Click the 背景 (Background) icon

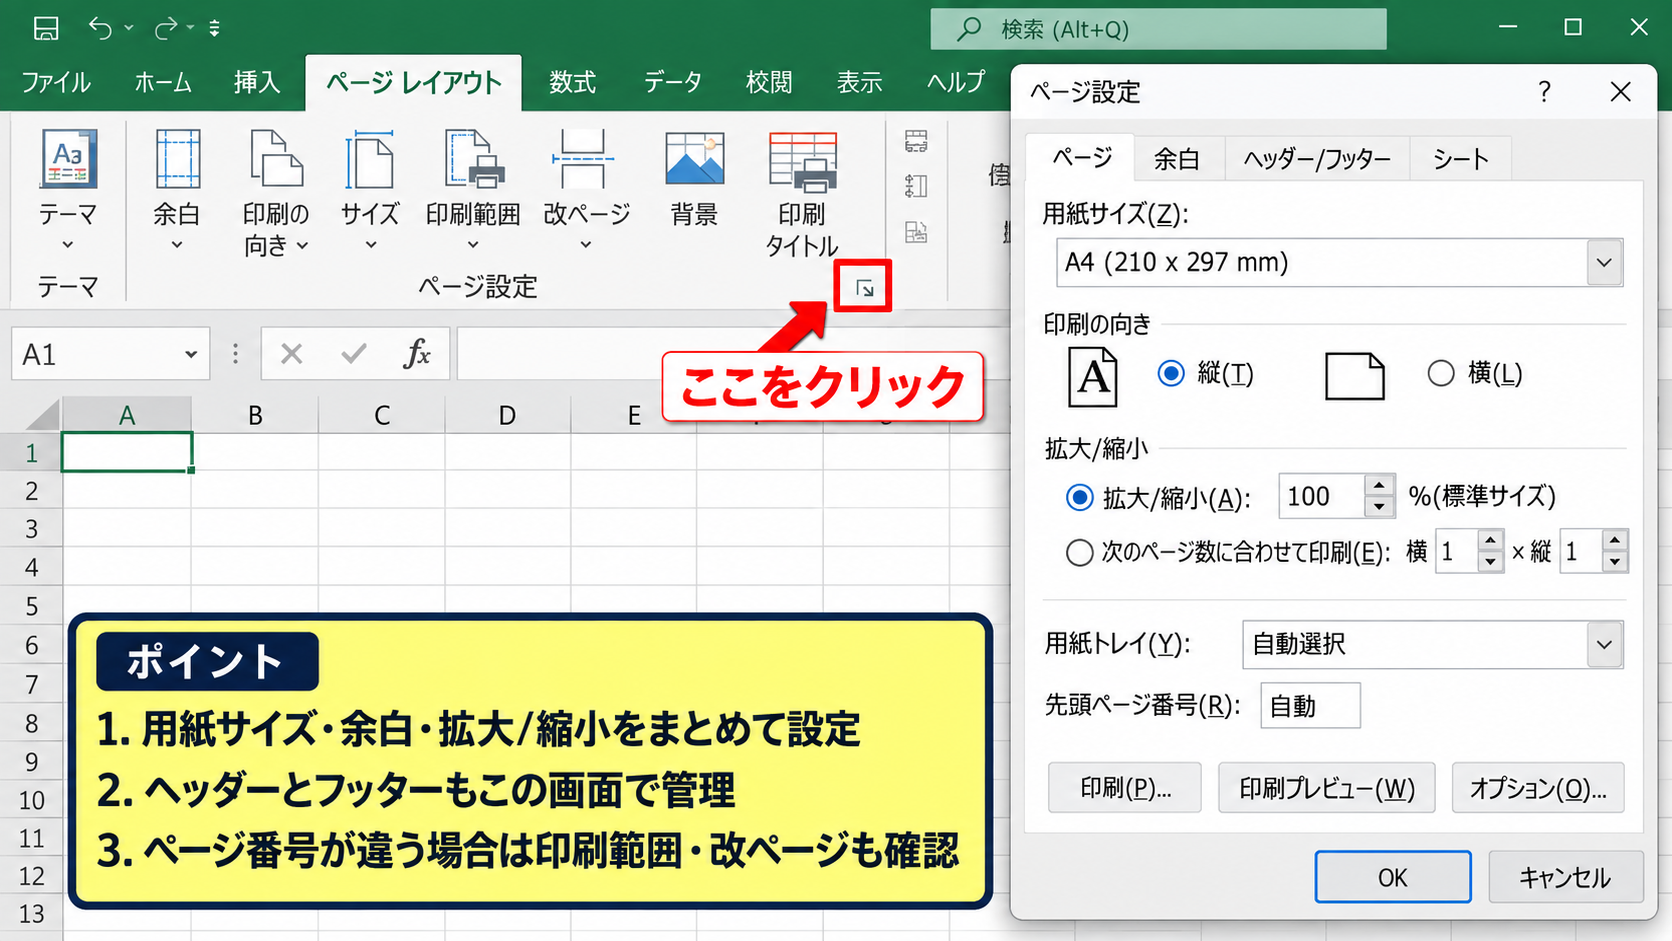pyautogui.click(x=694, y=160)
